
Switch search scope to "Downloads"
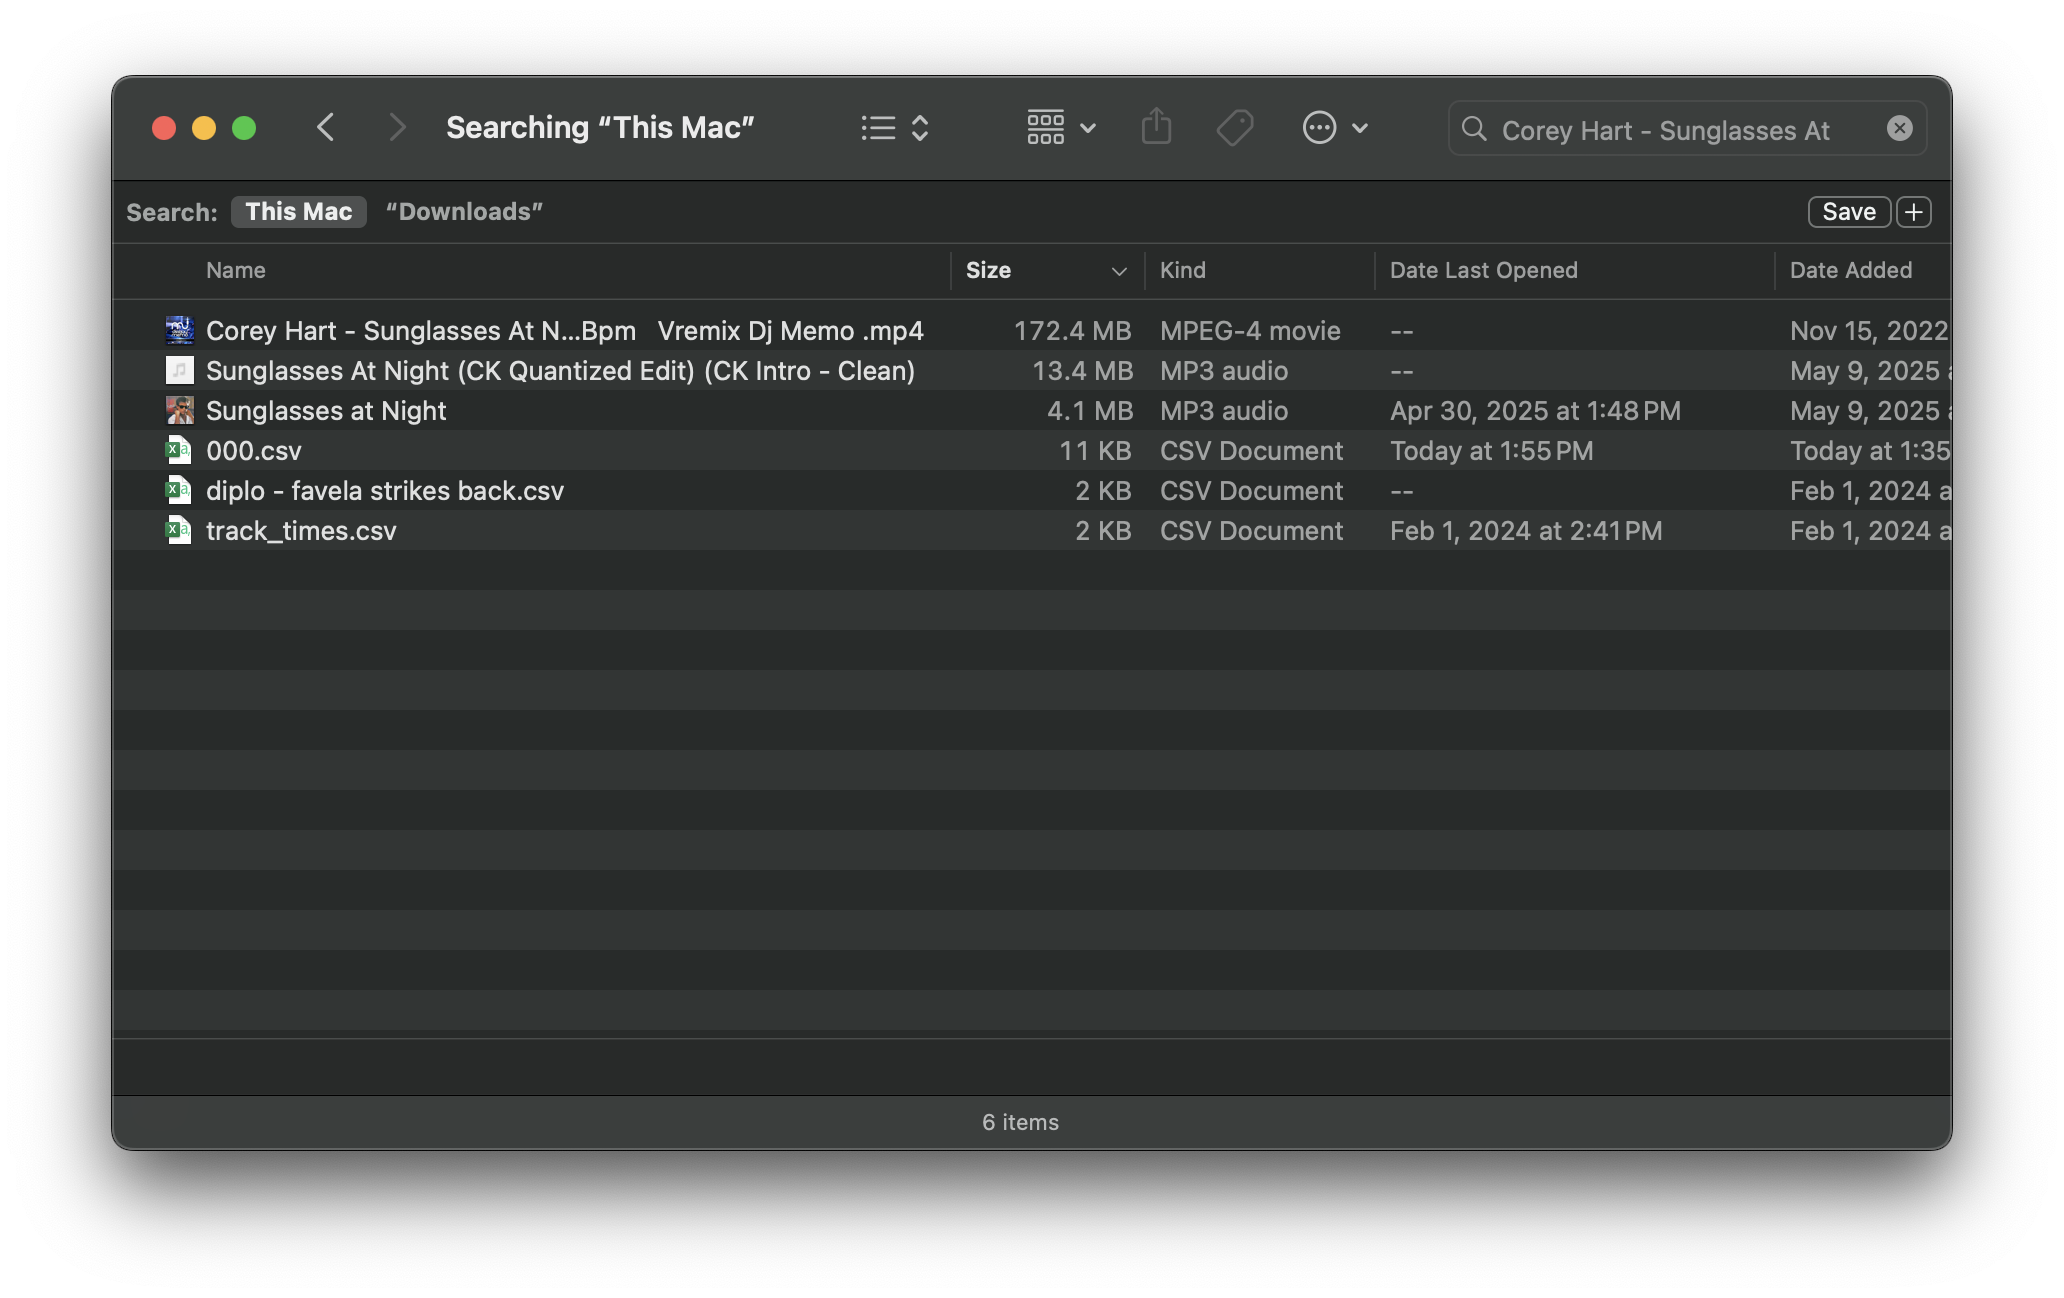pyautogui.click(x=464, y=212)
